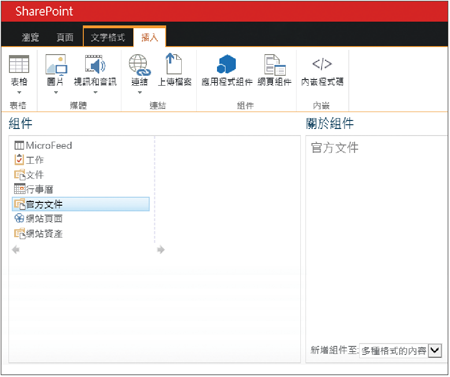This screenshot has width=450, height=377.
Task: Click the 網站頁面 icon
Action: point(19,218)
